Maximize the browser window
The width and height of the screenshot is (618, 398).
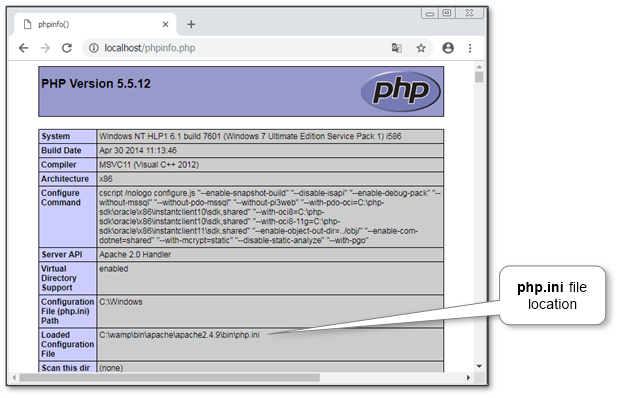pyautogui.click(x=447, y=13)
